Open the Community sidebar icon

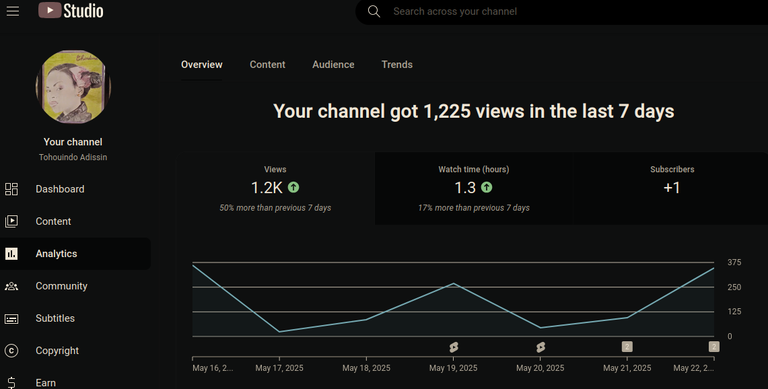[11, 286]
